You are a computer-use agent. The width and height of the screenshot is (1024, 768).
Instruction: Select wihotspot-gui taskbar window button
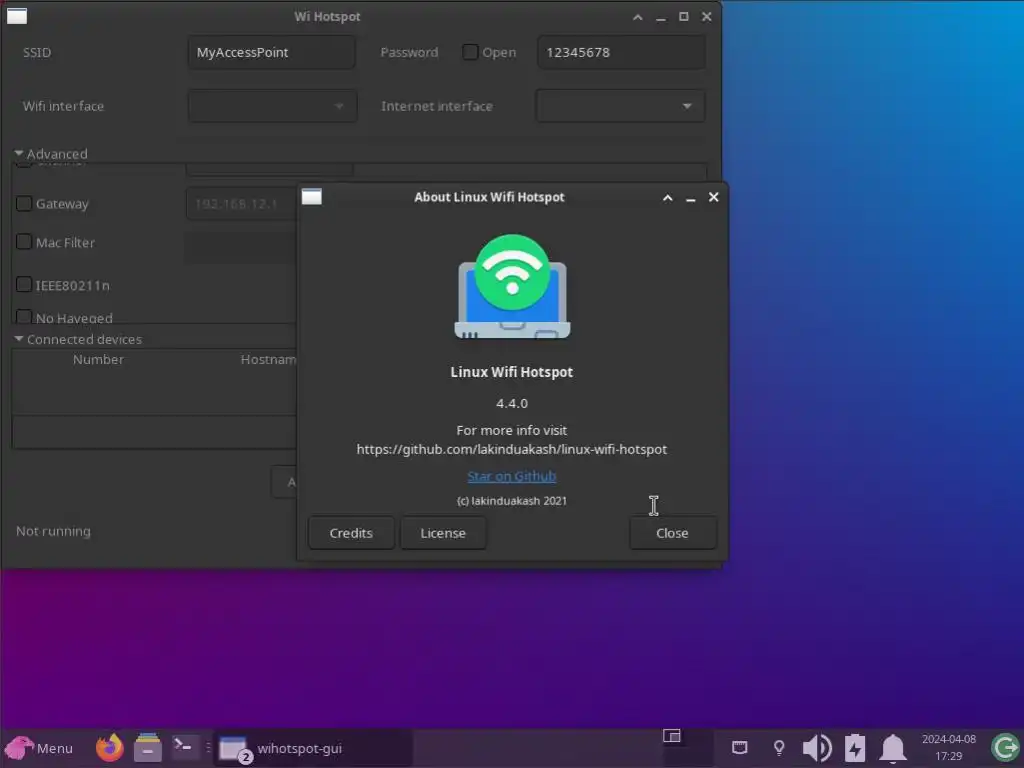pos(313,748)
